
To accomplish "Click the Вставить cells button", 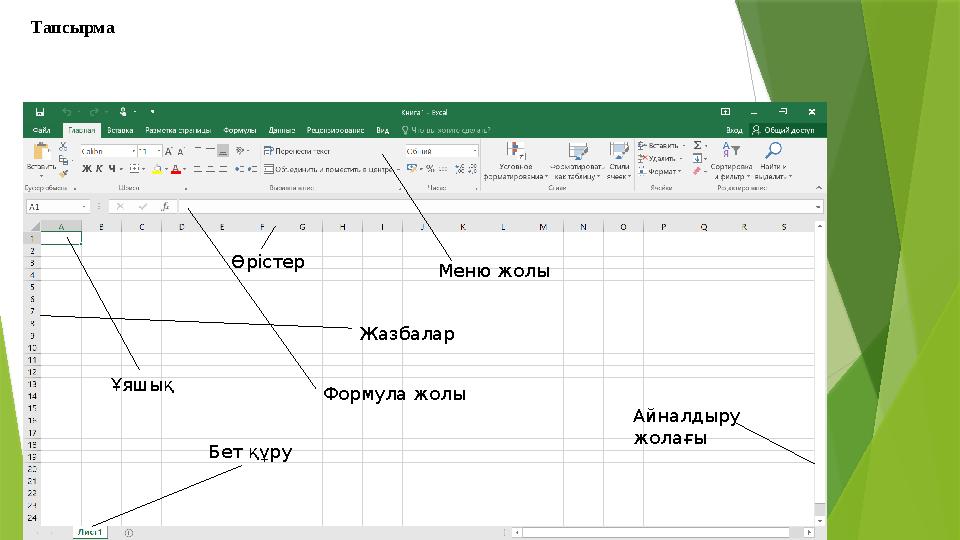I will 659,146.
